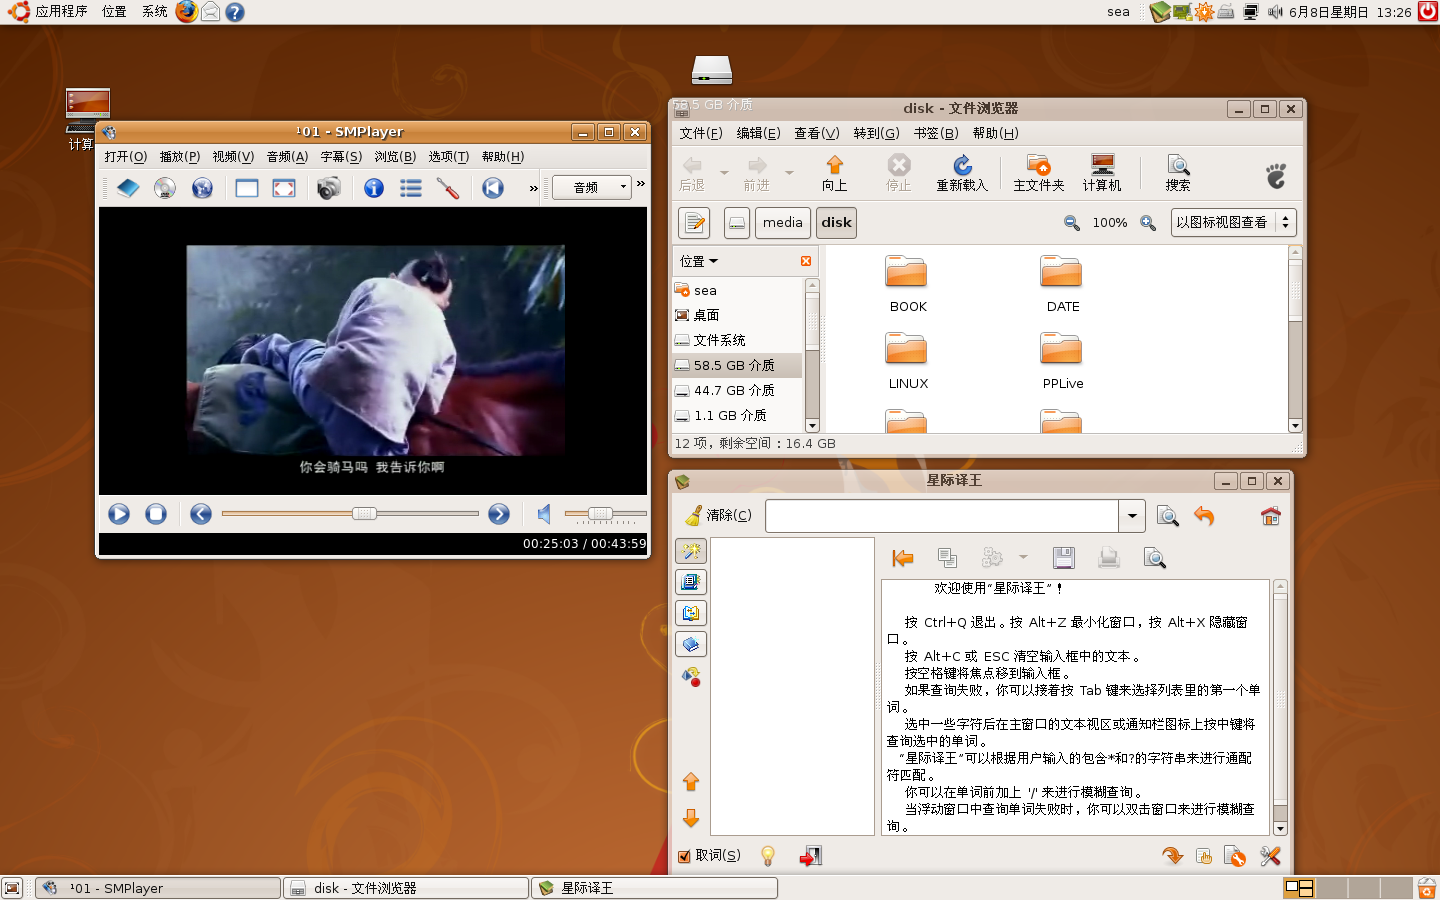Open the 打开(O) menu in SMPlayer
The width and height of the screenshot is (1440, 900).
126,157
